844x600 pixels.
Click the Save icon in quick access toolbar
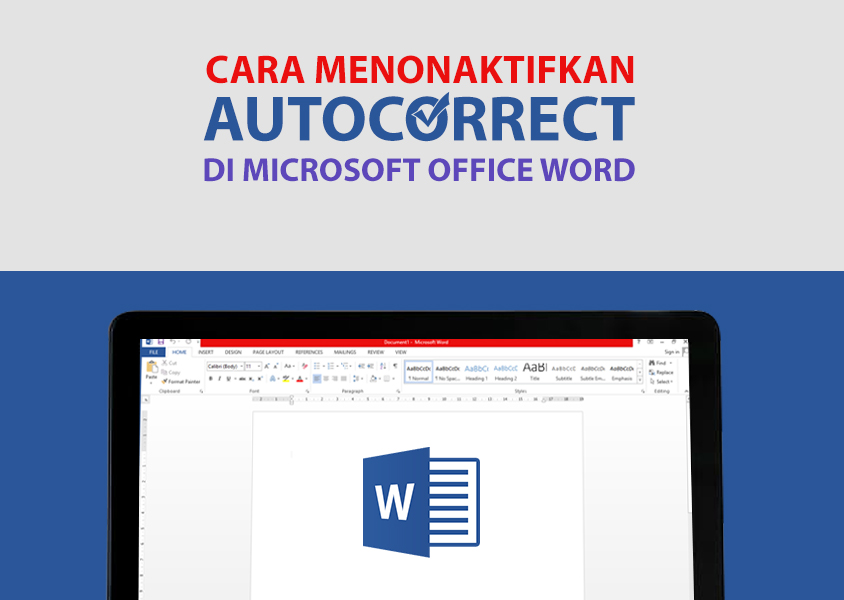point(161,342)
